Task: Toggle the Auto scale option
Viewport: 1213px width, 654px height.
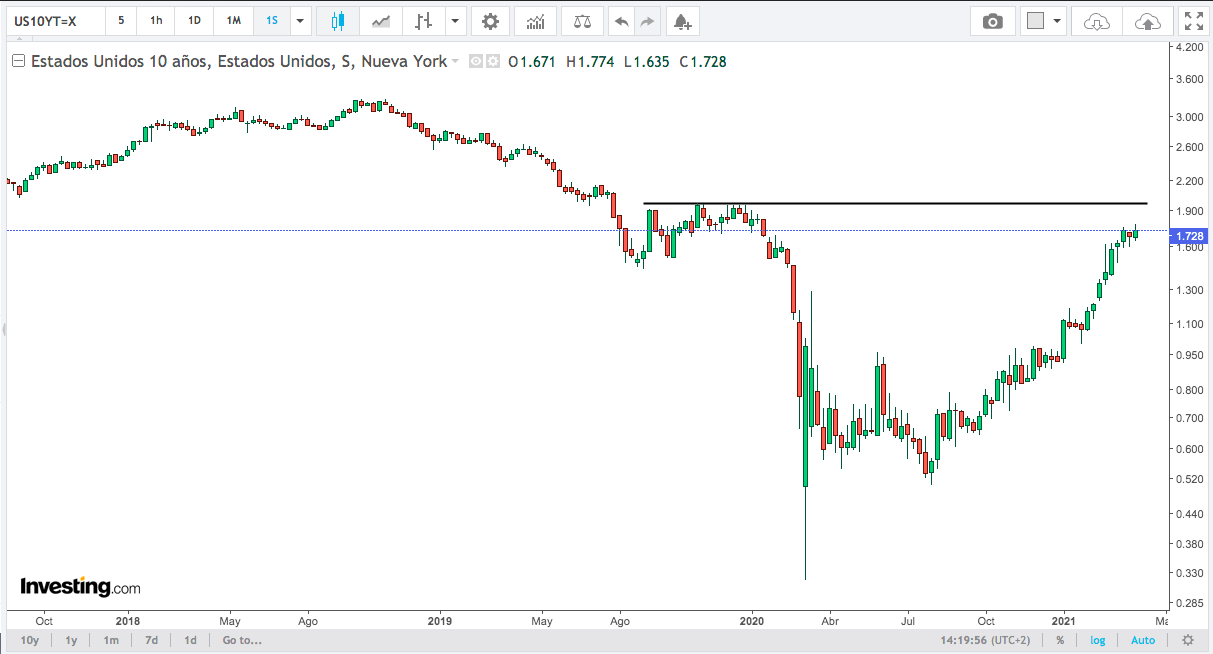Action: (x=1143, y=640)
